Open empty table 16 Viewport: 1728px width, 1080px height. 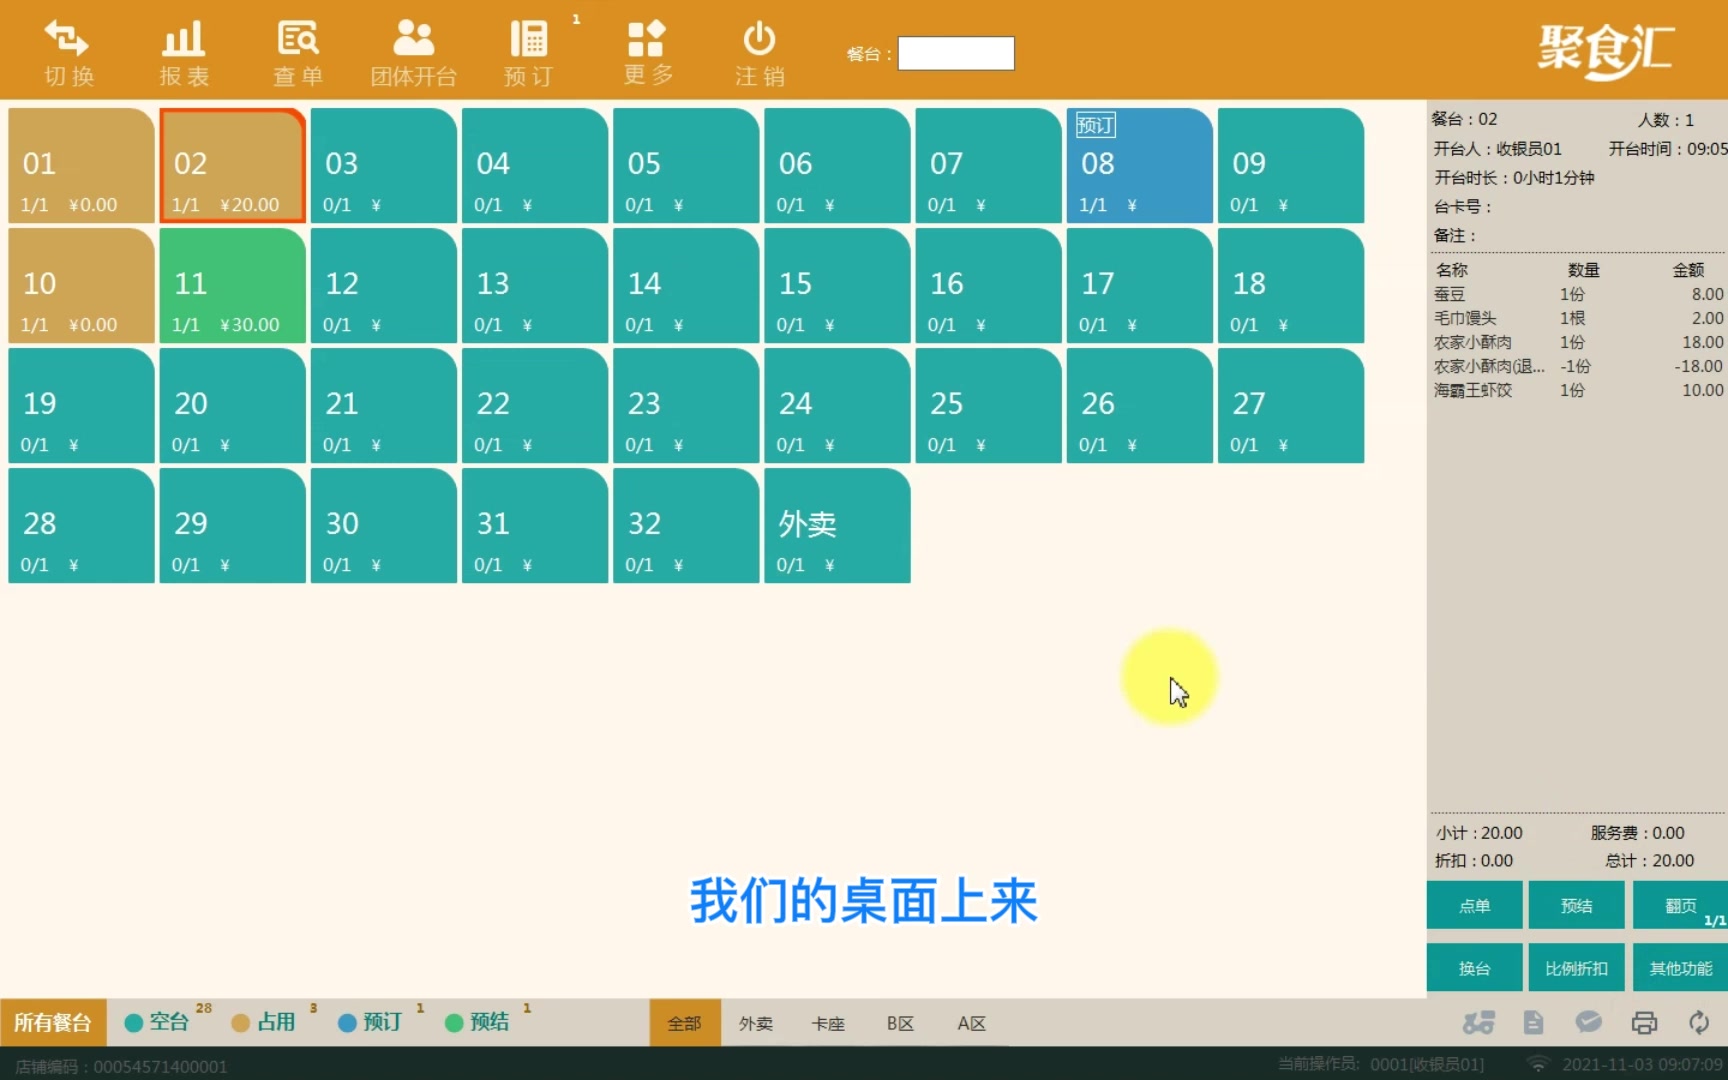click(x=989, y=285)
